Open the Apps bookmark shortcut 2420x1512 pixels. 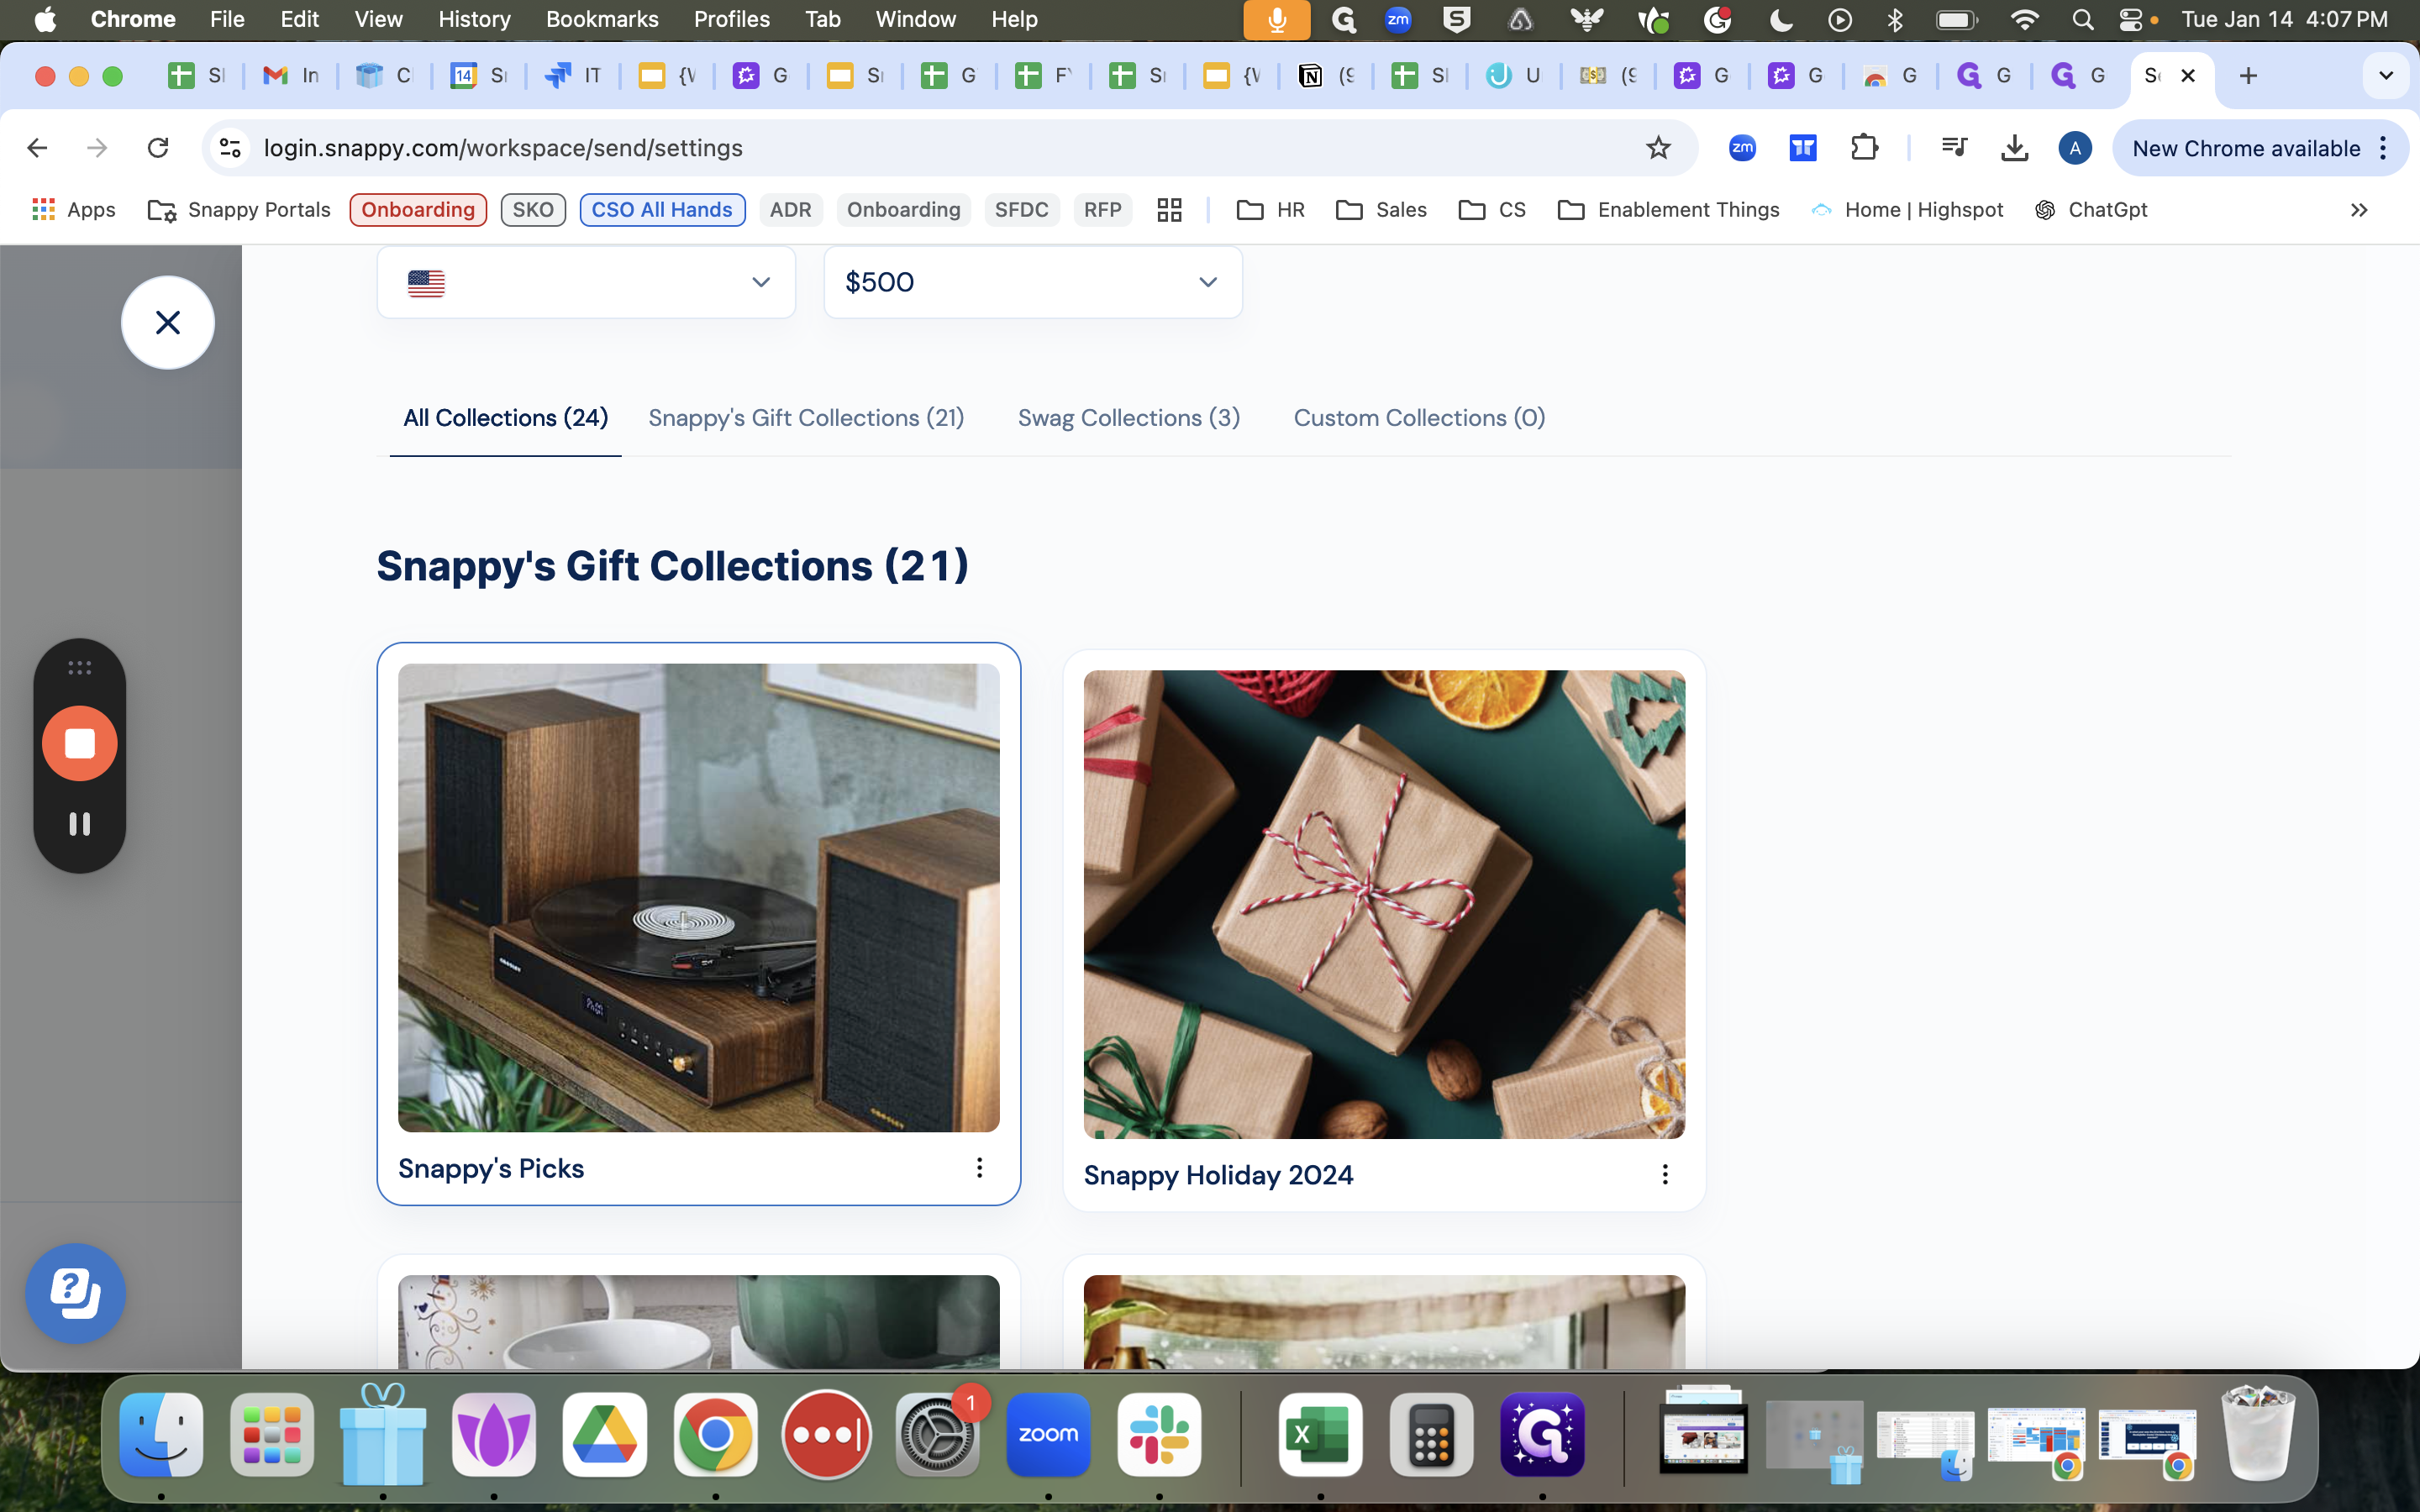[75, 209]
